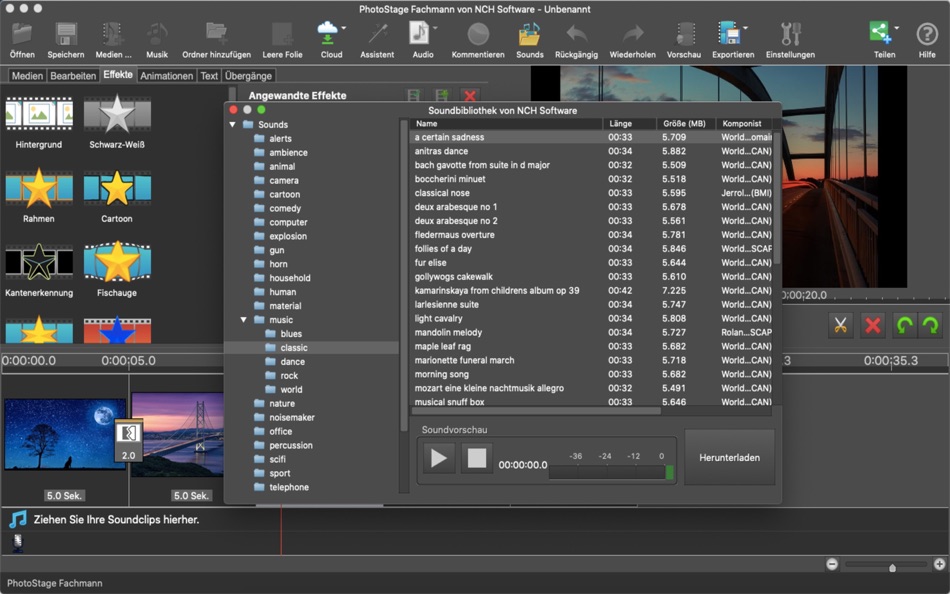950x594 pixels.
Task: Open Teilen dropdown arrow
Action: pyautogui.click(x=897, y=28)
